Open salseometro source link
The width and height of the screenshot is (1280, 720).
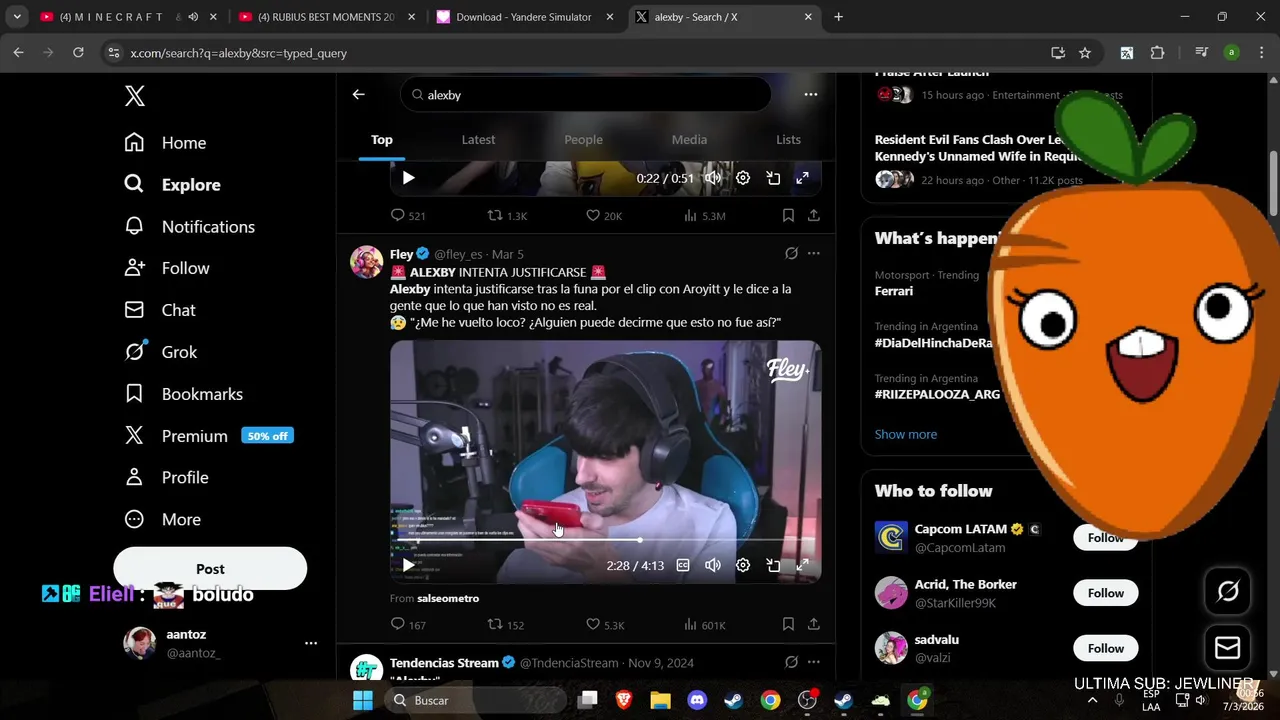point(448,598)
